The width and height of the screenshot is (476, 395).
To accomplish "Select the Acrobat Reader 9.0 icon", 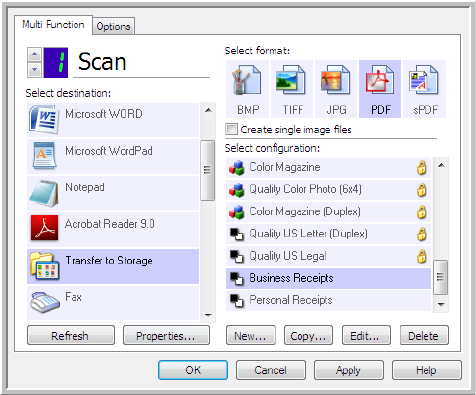I will click(x=44, y=228).
